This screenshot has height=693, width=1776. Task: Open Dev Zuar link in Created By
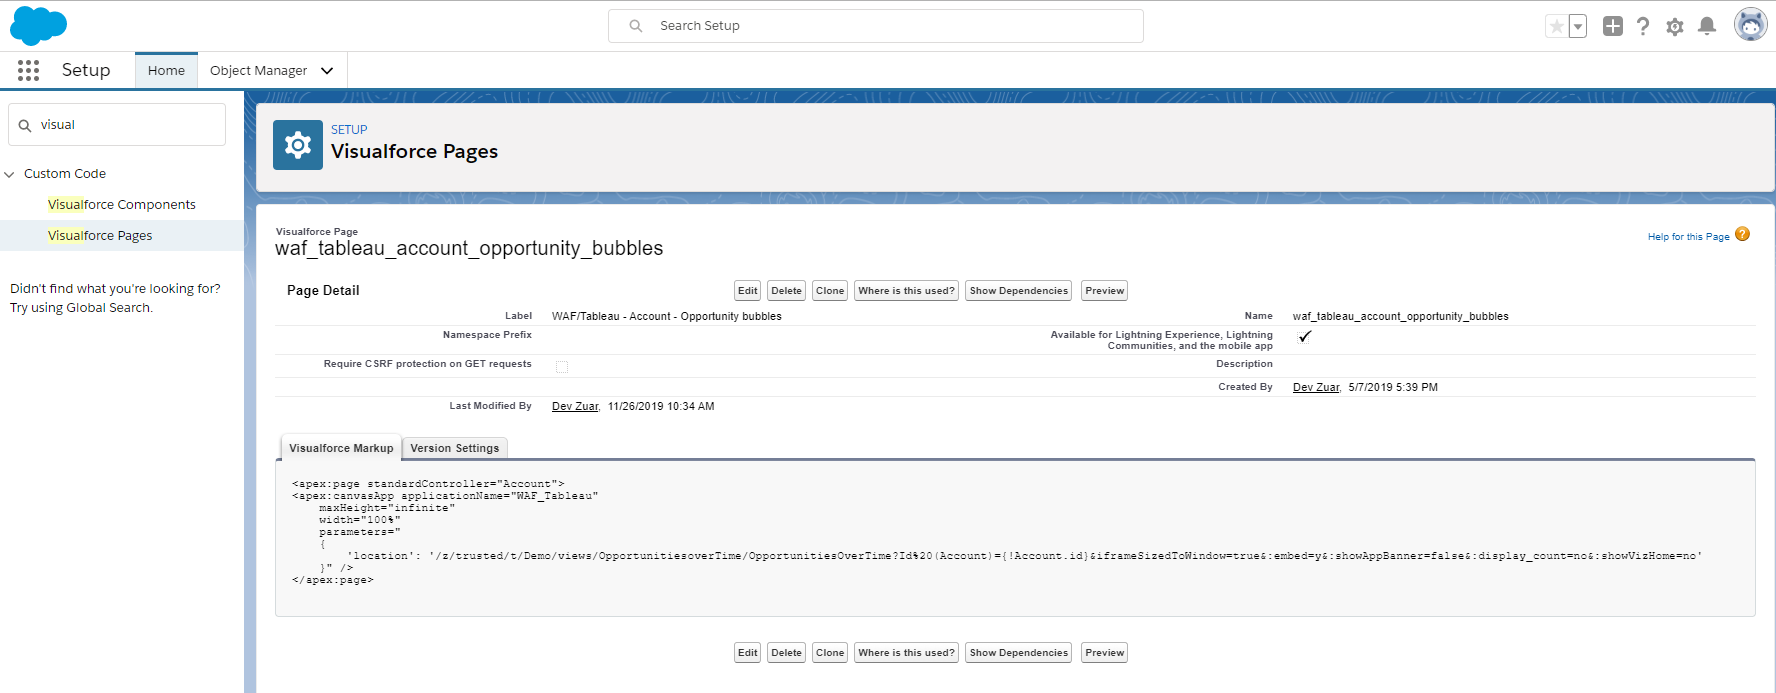pos(1316,388)
